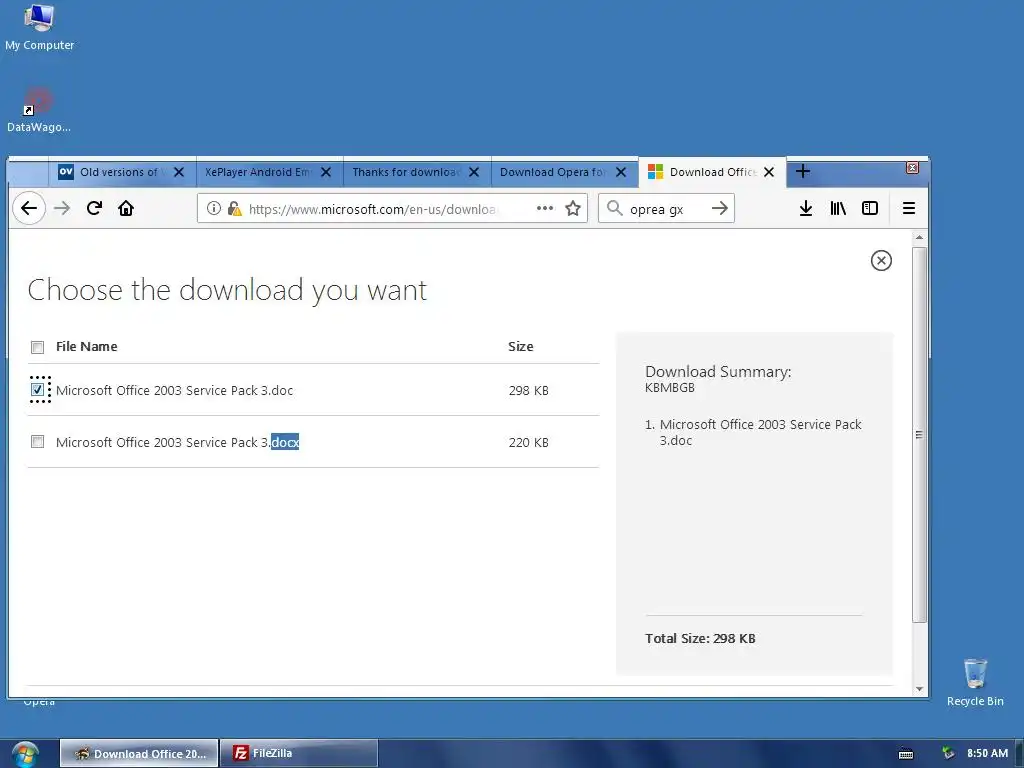The height and width of the screenshot is (768, 1024).
Task: Click page scrollbar down arrow
Action: 920,689
